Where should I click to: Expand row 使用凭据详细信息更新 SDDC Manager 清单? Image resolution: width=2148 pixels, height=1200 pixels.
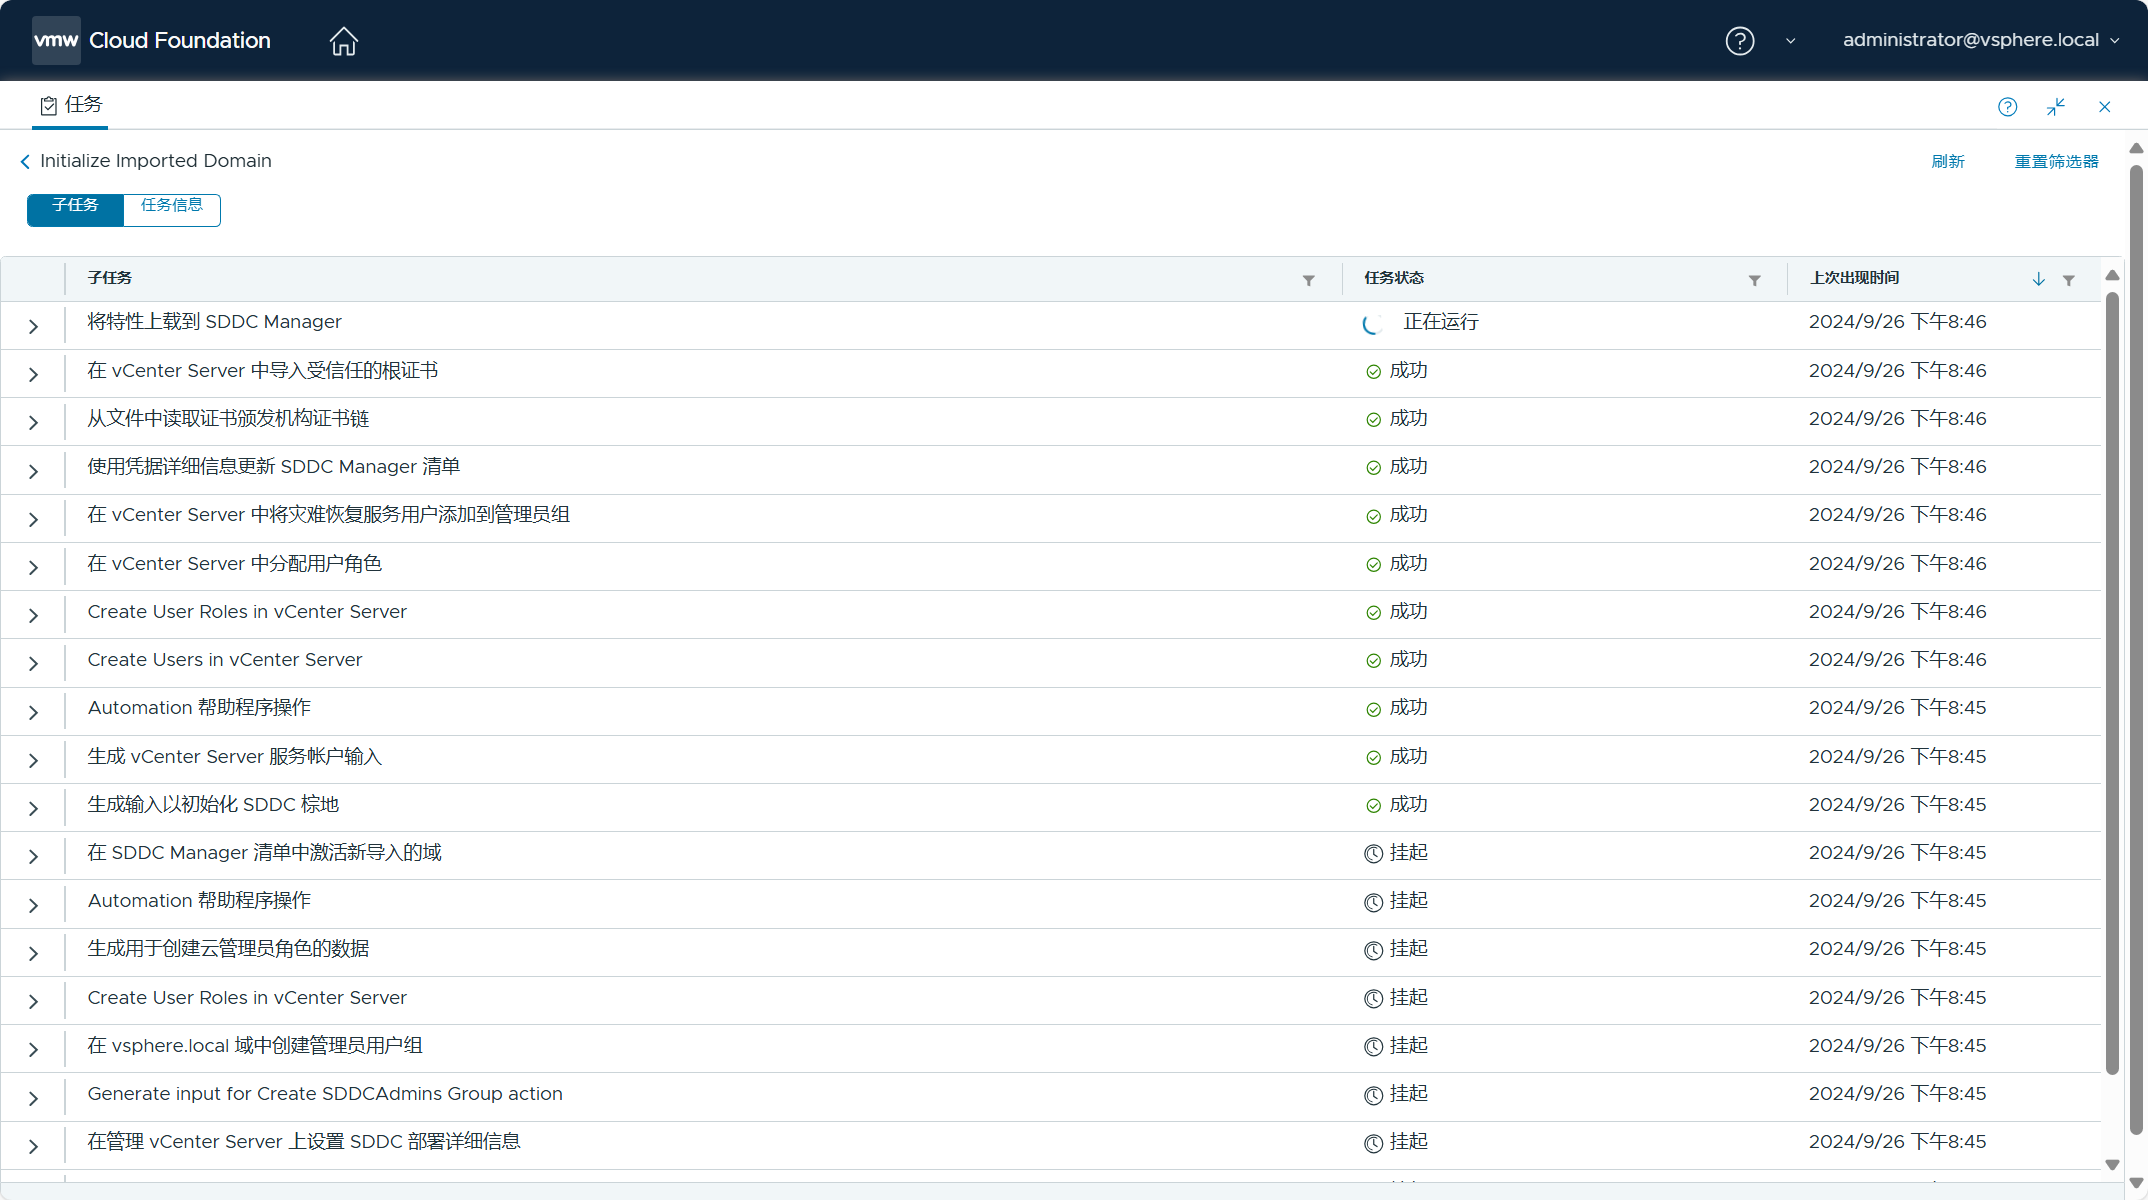[x=33, y=471]
